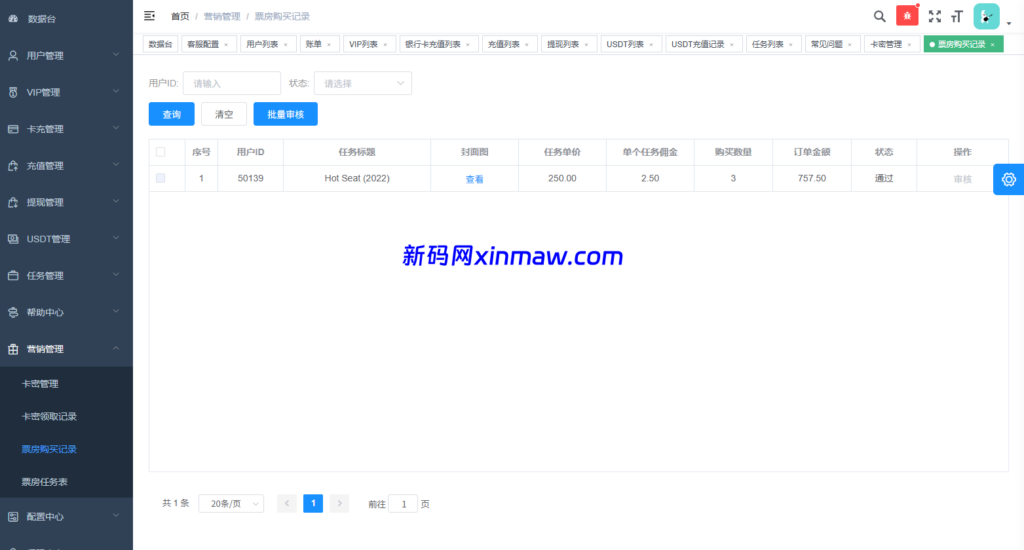
Task: Expand the 配置中心 sidebar menu
Action: 116,515
